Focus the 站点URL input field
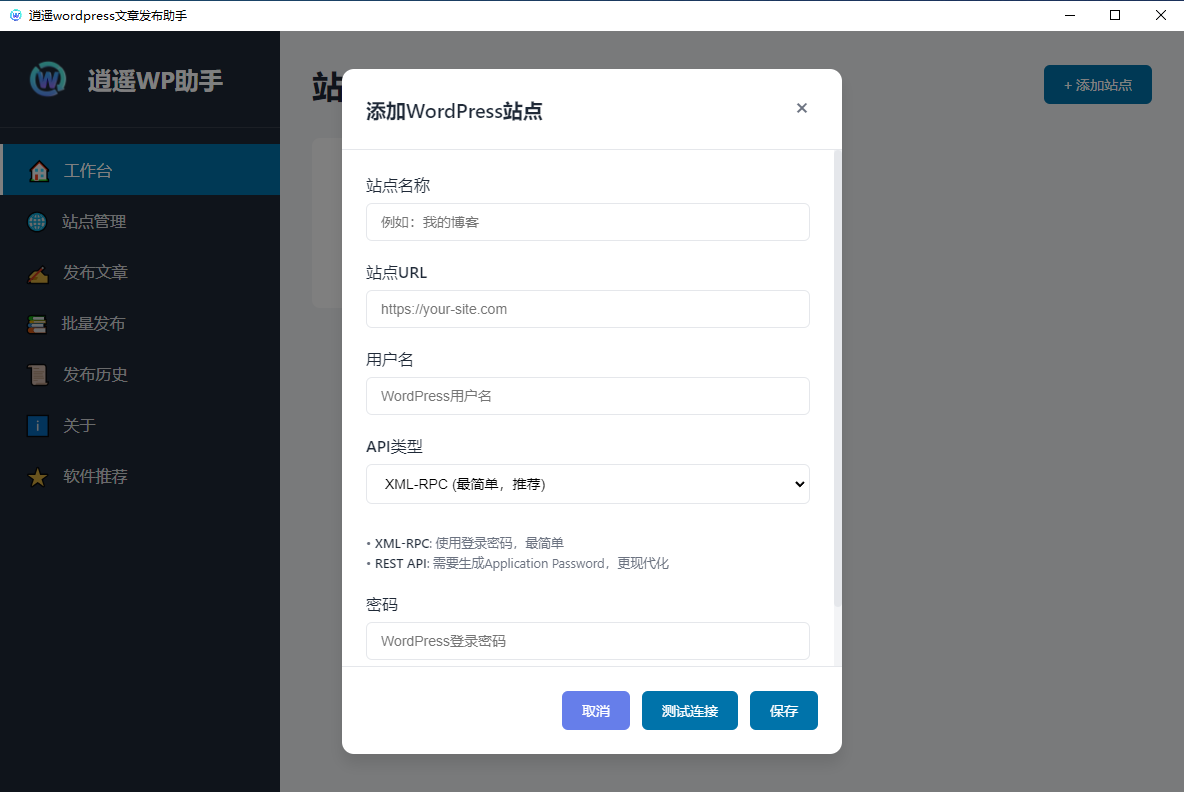The height and width of the screenshot is (792, 1184). pos(587,309)
